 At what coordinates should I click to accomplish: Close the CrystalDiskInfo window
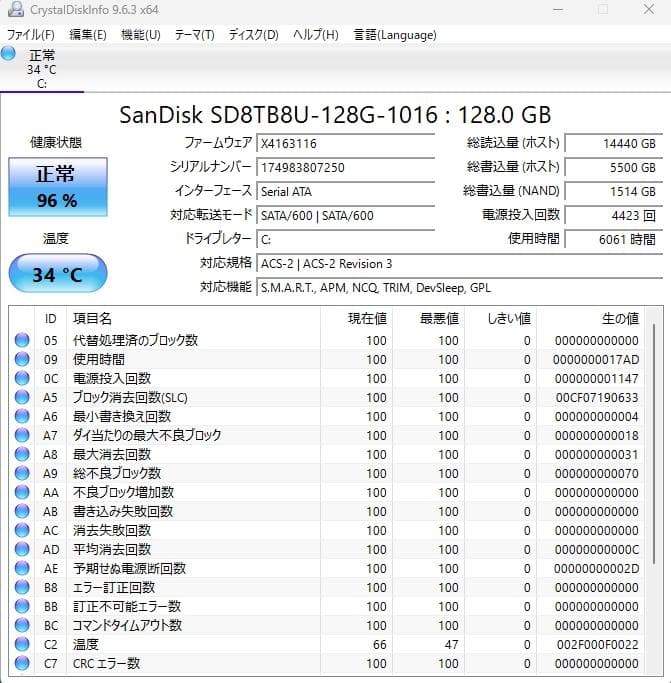click(649, 9)
